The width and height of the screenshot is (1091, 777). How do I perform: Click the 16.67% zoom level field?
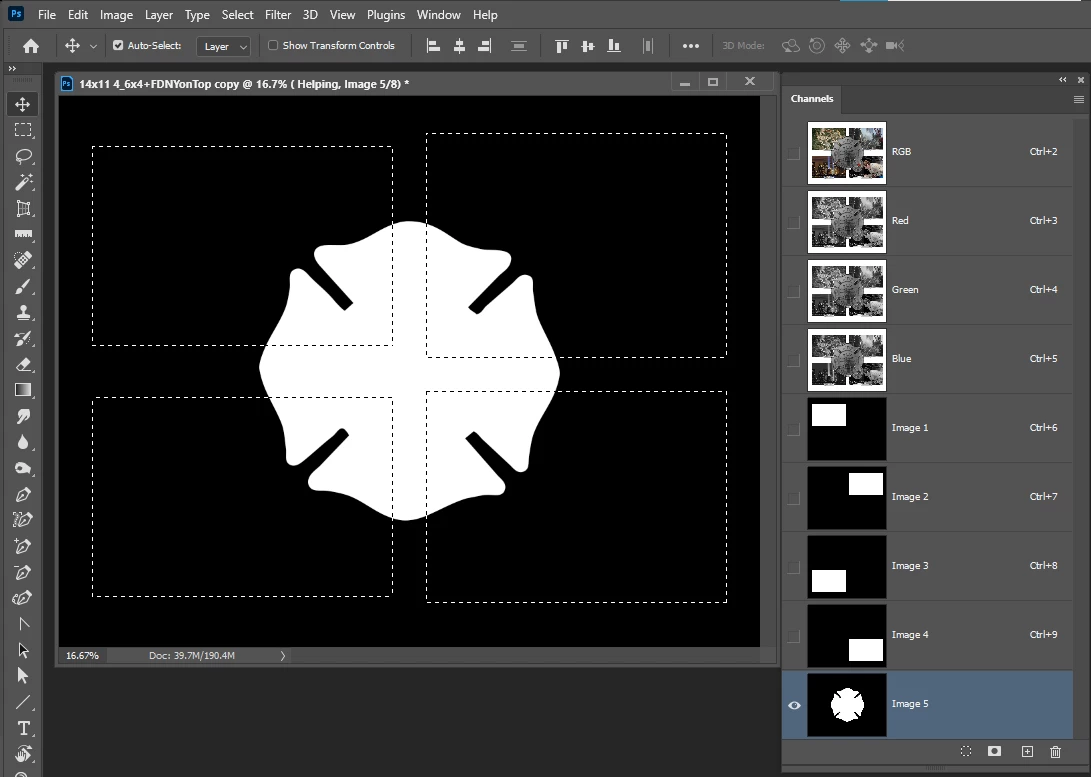point(82,655)
